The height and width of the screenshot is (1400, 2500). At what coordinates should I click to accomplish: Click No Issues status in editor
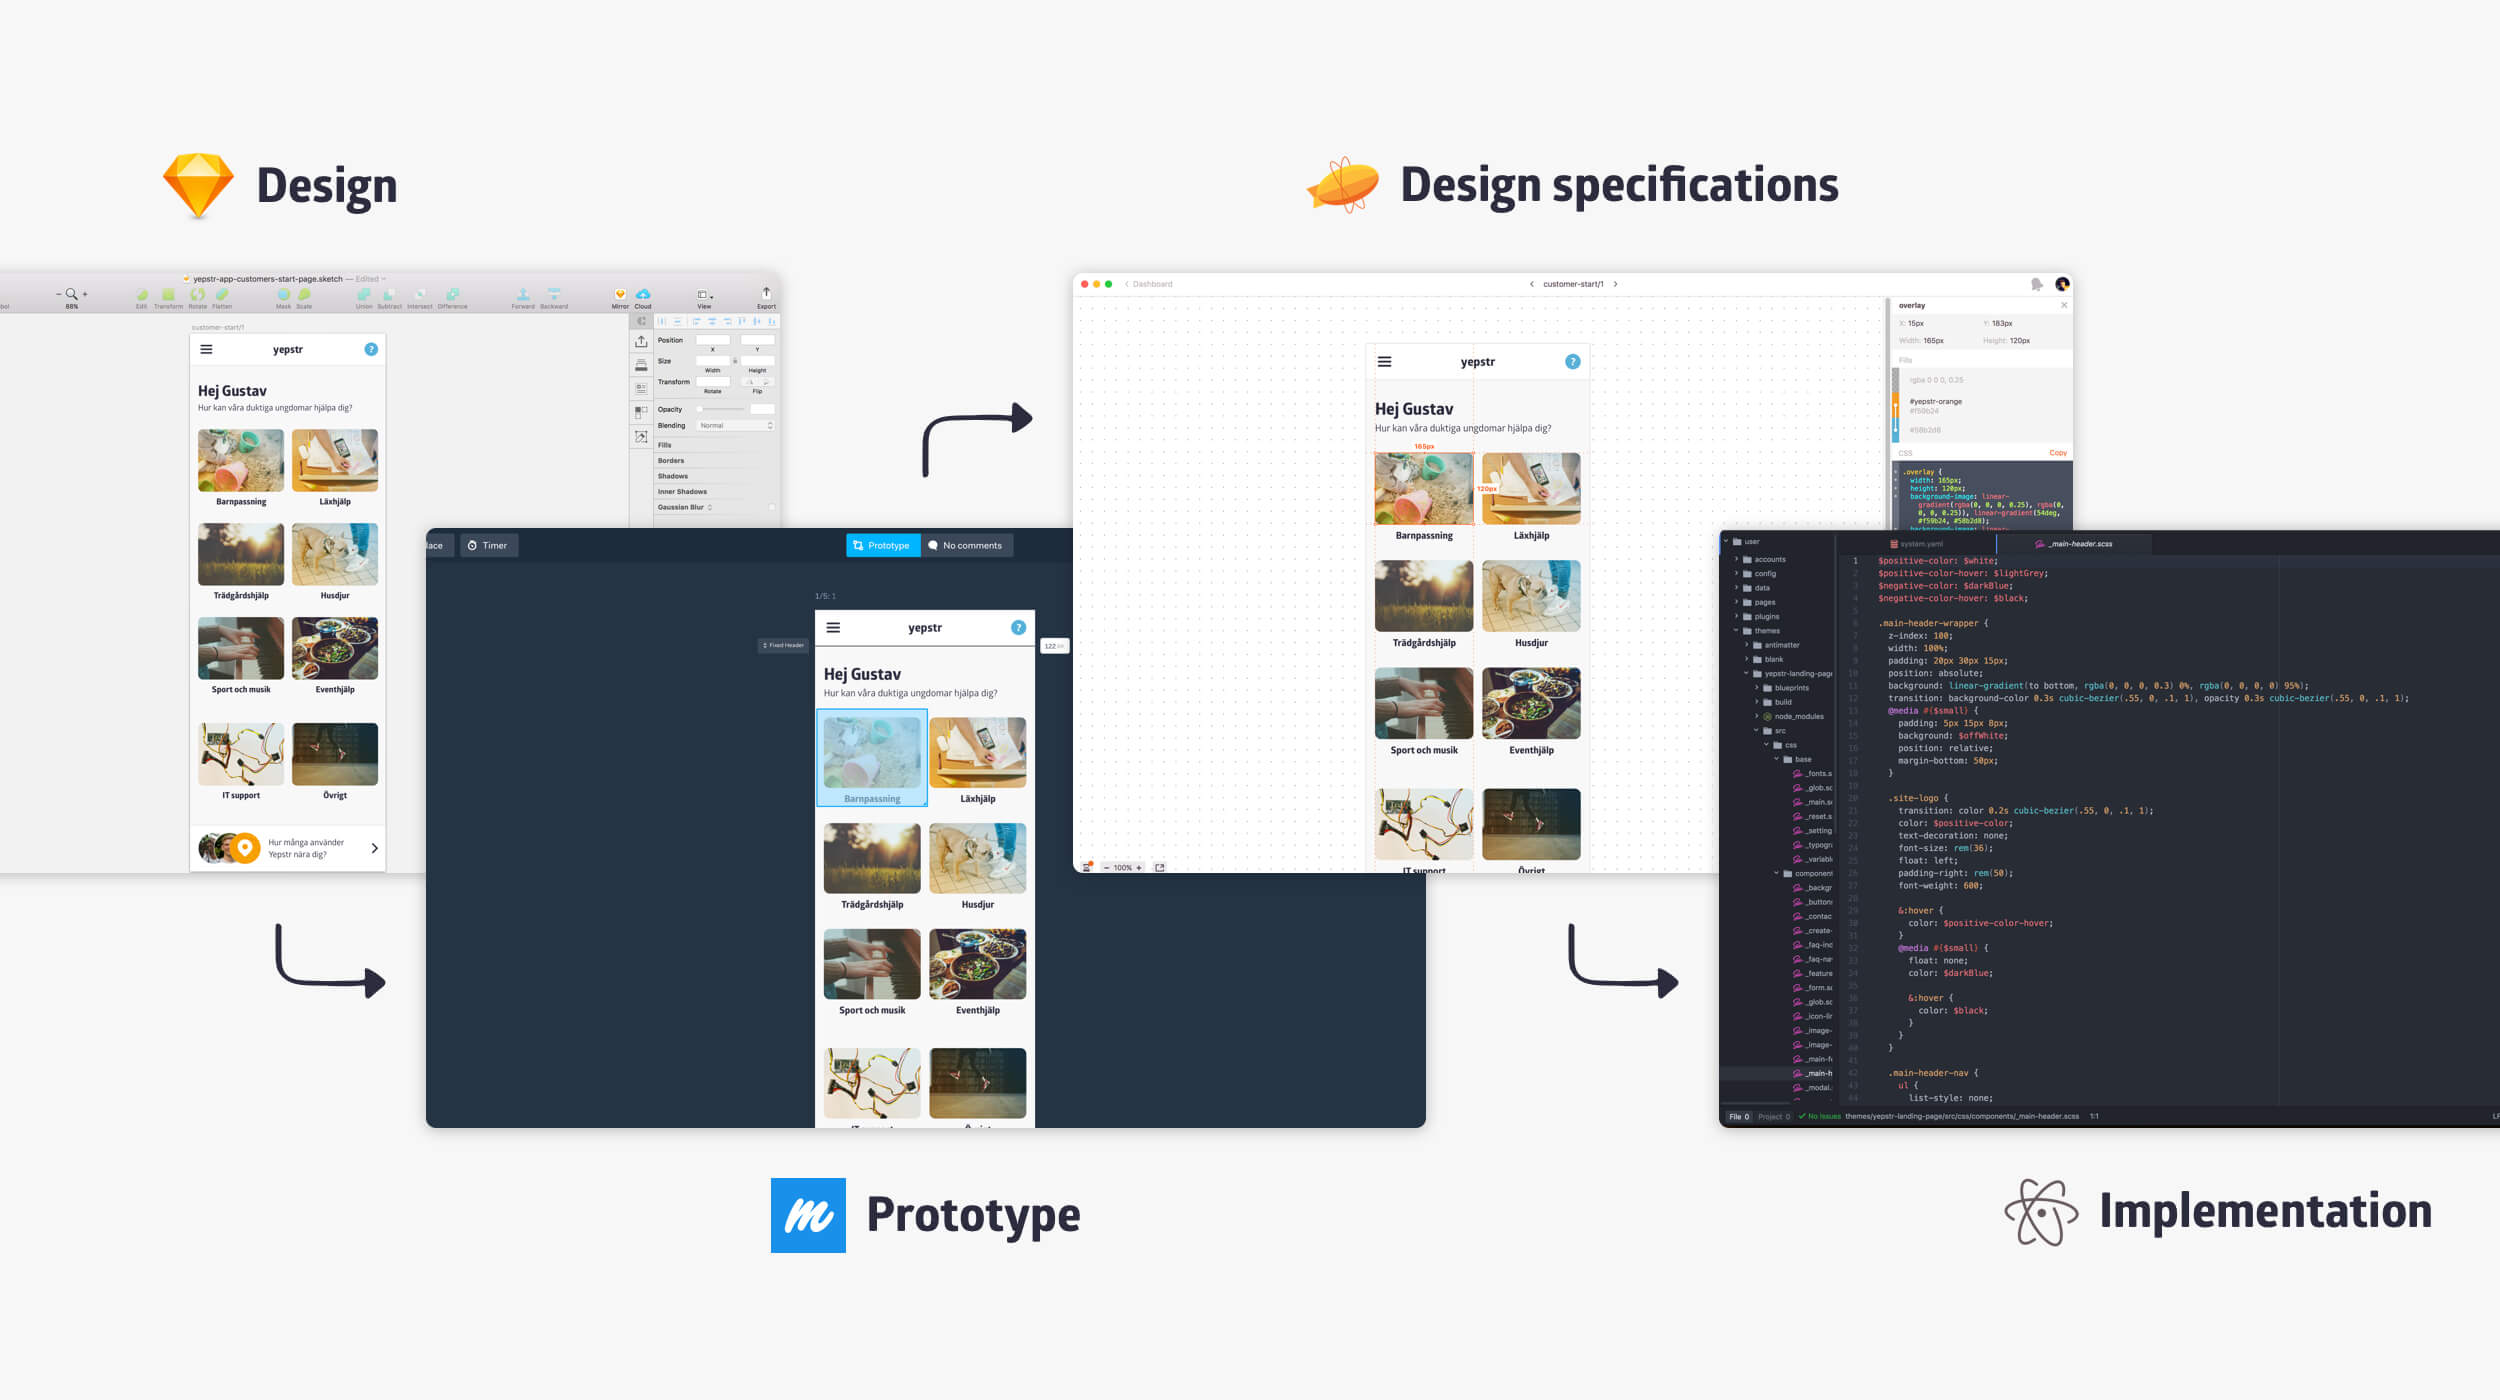[1820, 1117]
